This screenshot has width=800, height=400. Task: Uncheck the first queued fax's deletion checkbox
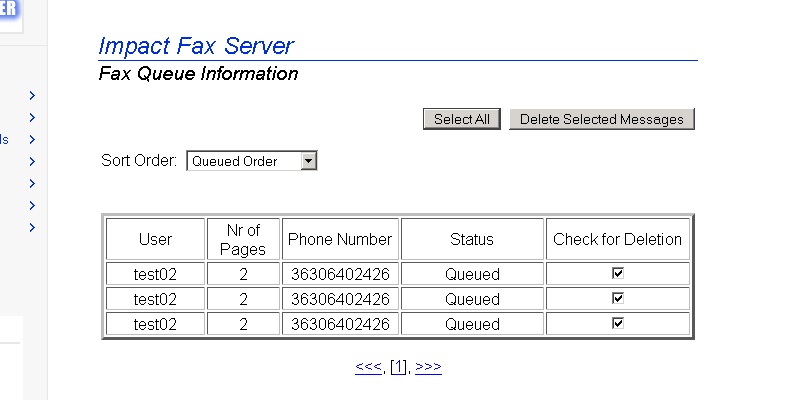(618, 272)
